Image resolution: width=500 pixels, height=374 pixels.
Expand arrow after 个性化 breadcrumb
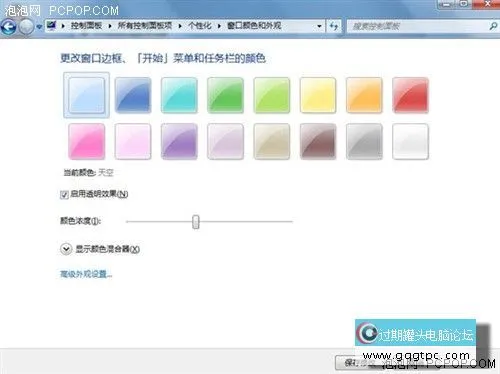click(219, 26)
